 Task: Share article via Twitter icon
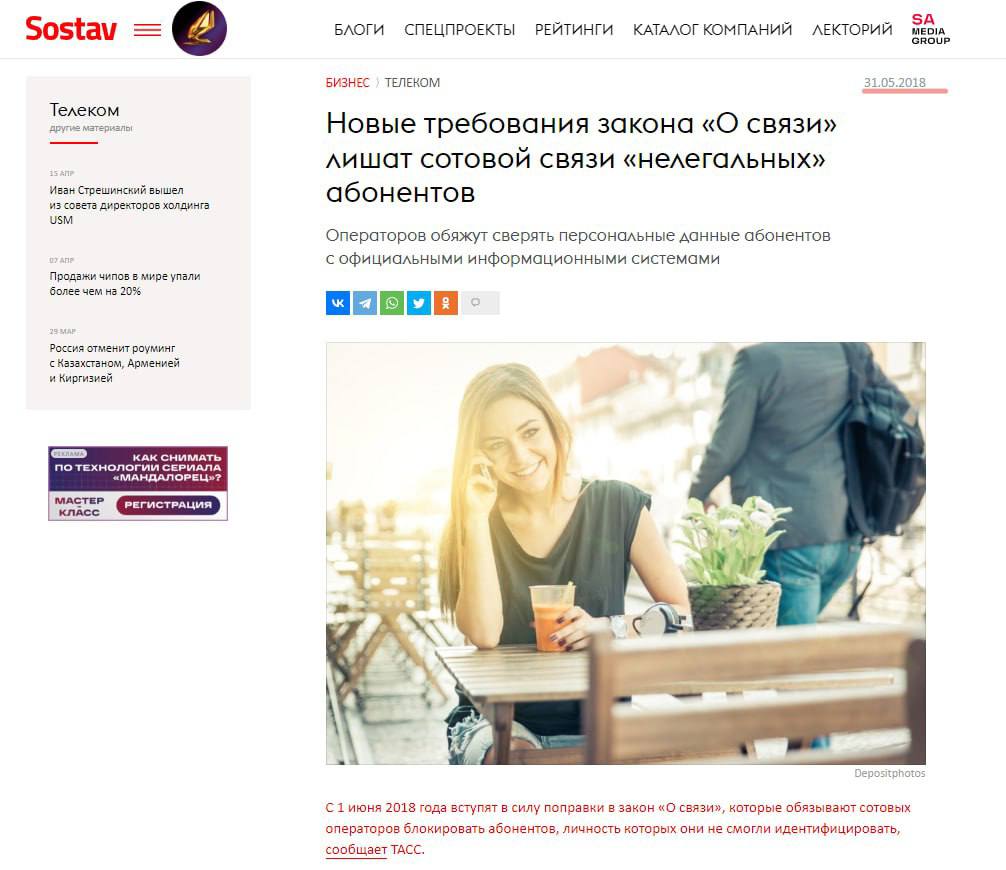point(418,303)
